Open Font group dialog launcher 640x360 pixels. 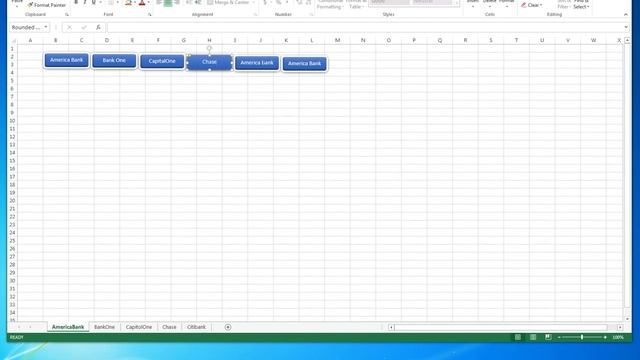point(150,15)
